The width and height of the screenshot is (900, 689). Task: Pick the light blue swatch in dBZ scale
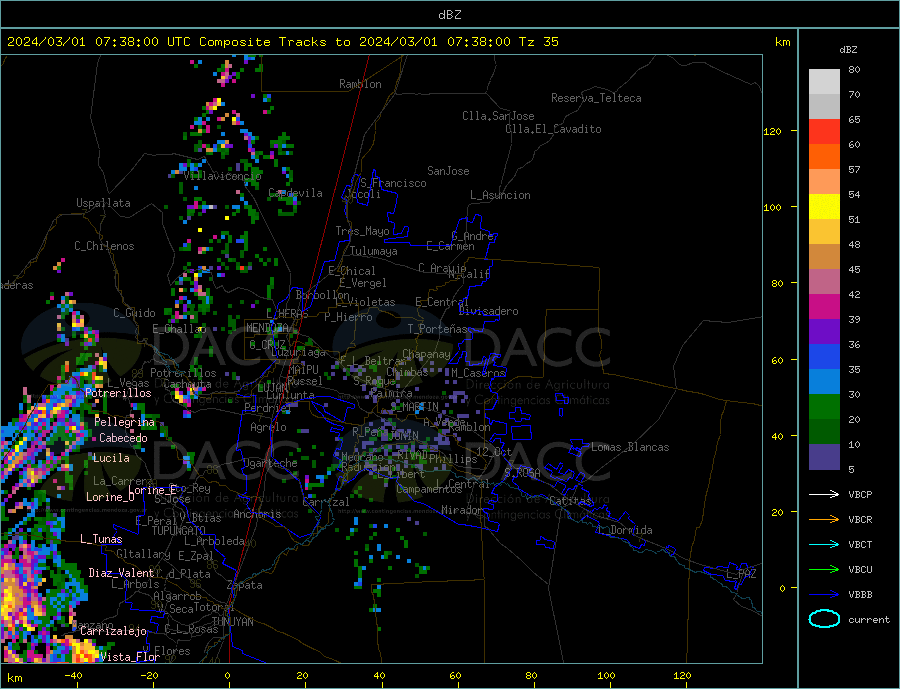point(824,382)
